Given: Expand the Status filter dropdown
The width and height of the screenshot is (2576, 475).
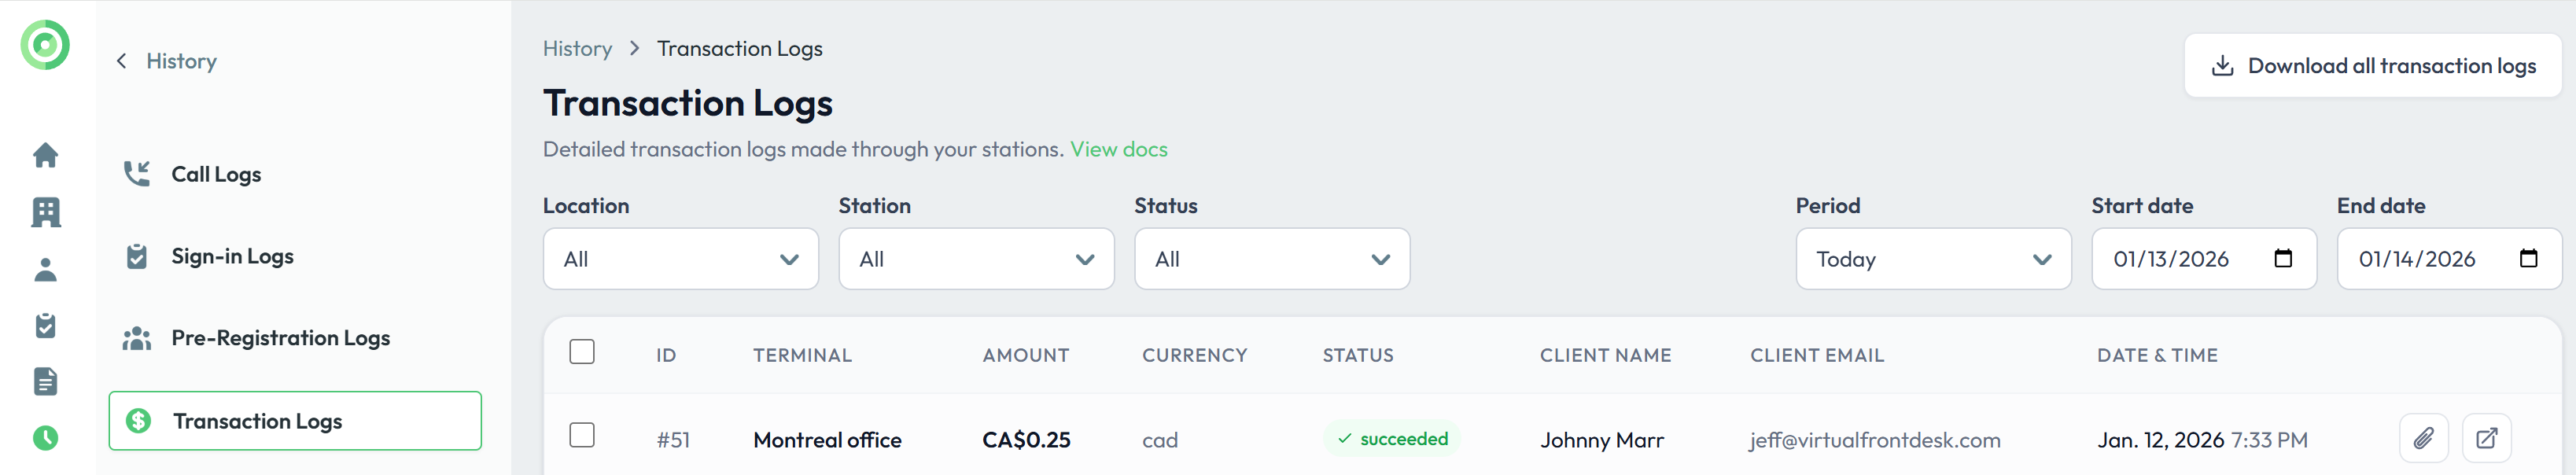Looking at the screenshot, I should click(1271, 259).
